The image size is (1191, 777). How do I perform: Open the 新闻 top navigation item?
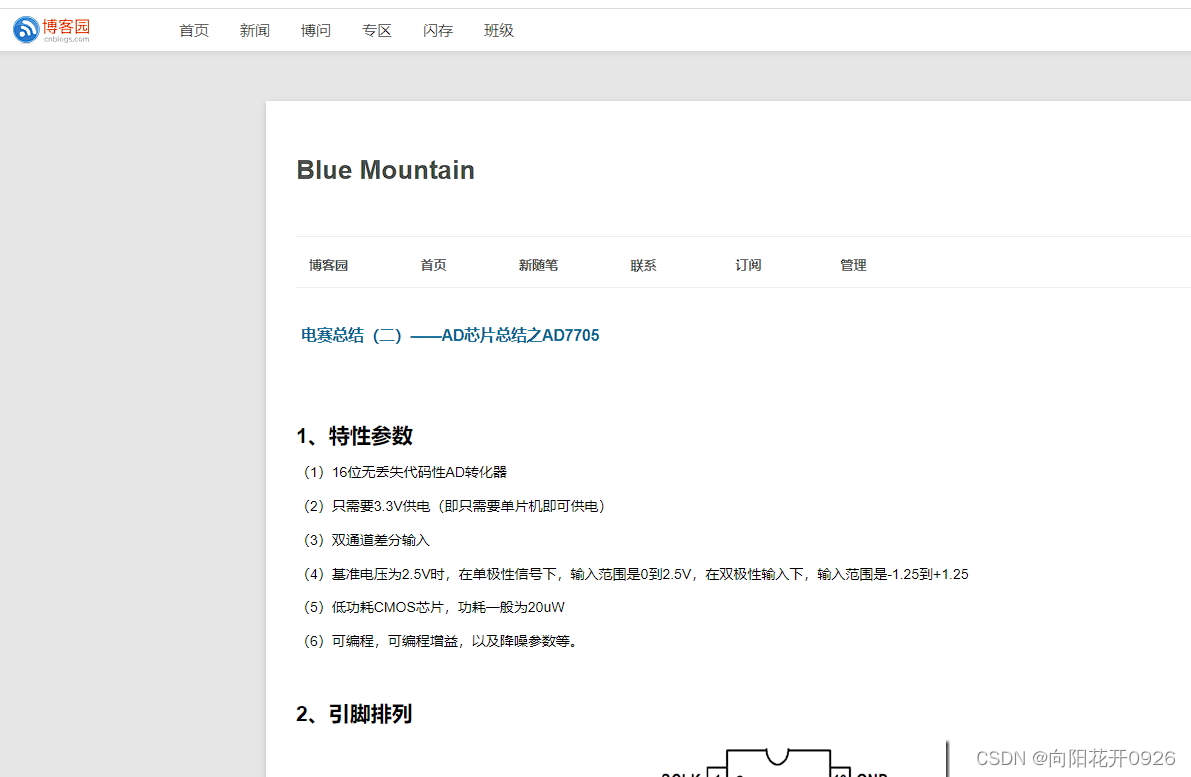click(254, 30)
